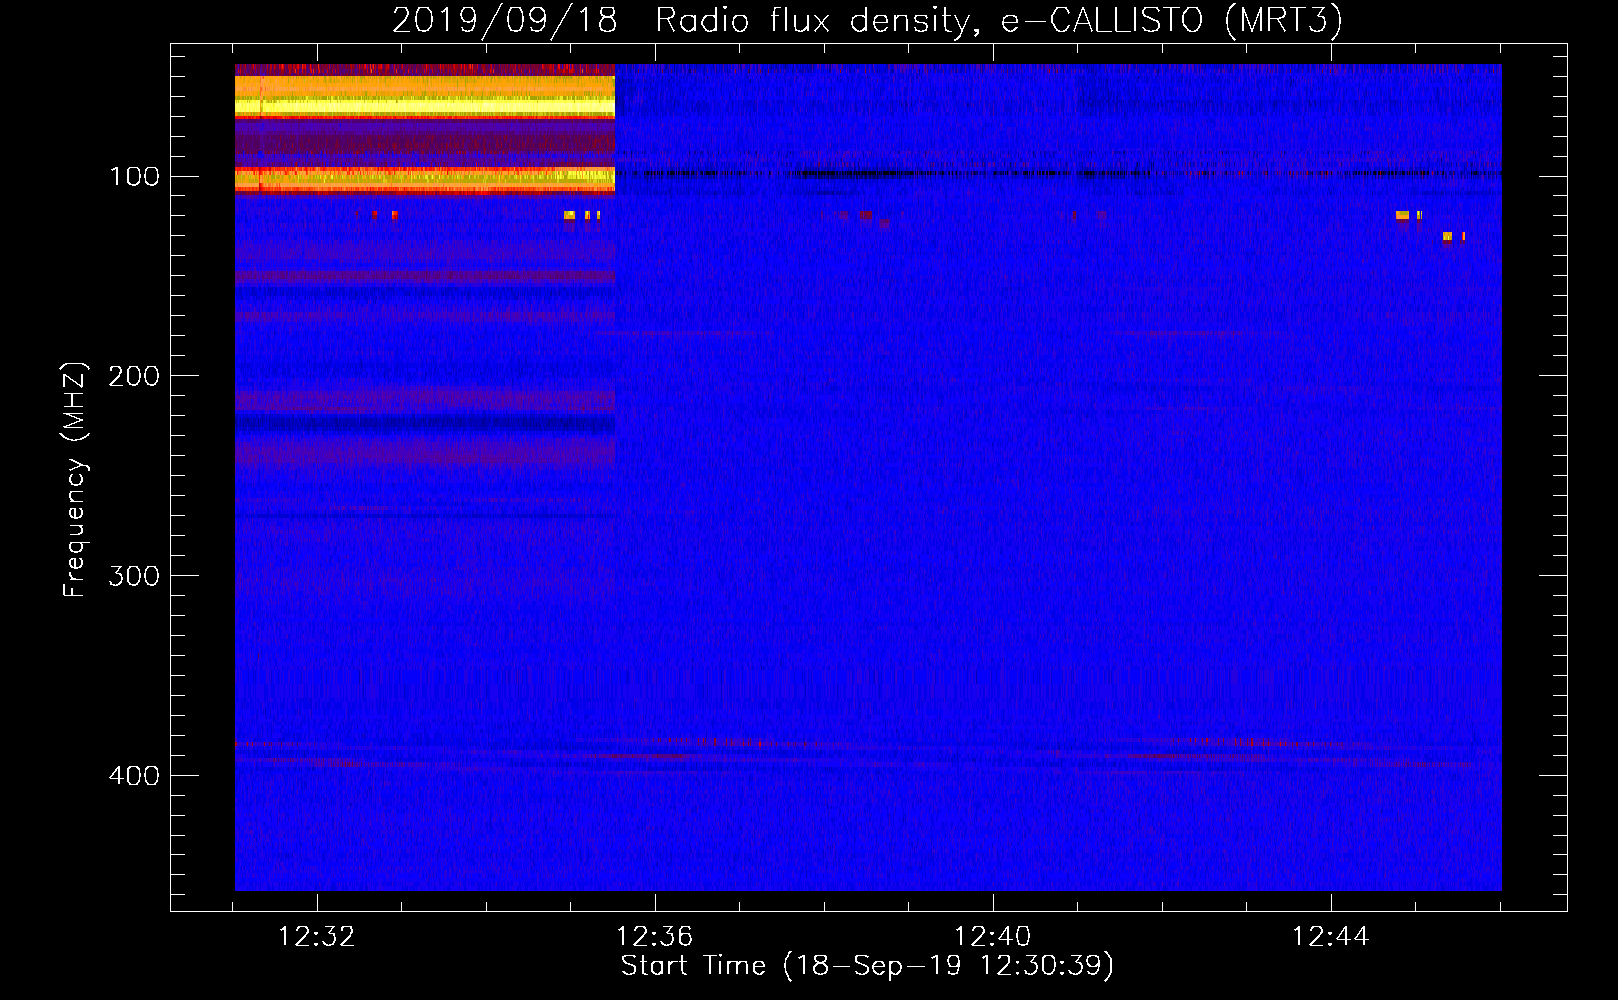Viewport: 1618px width, 1000px height.
Task: Click the yellow burst spot near 12:45
Action: [1402, 215]
